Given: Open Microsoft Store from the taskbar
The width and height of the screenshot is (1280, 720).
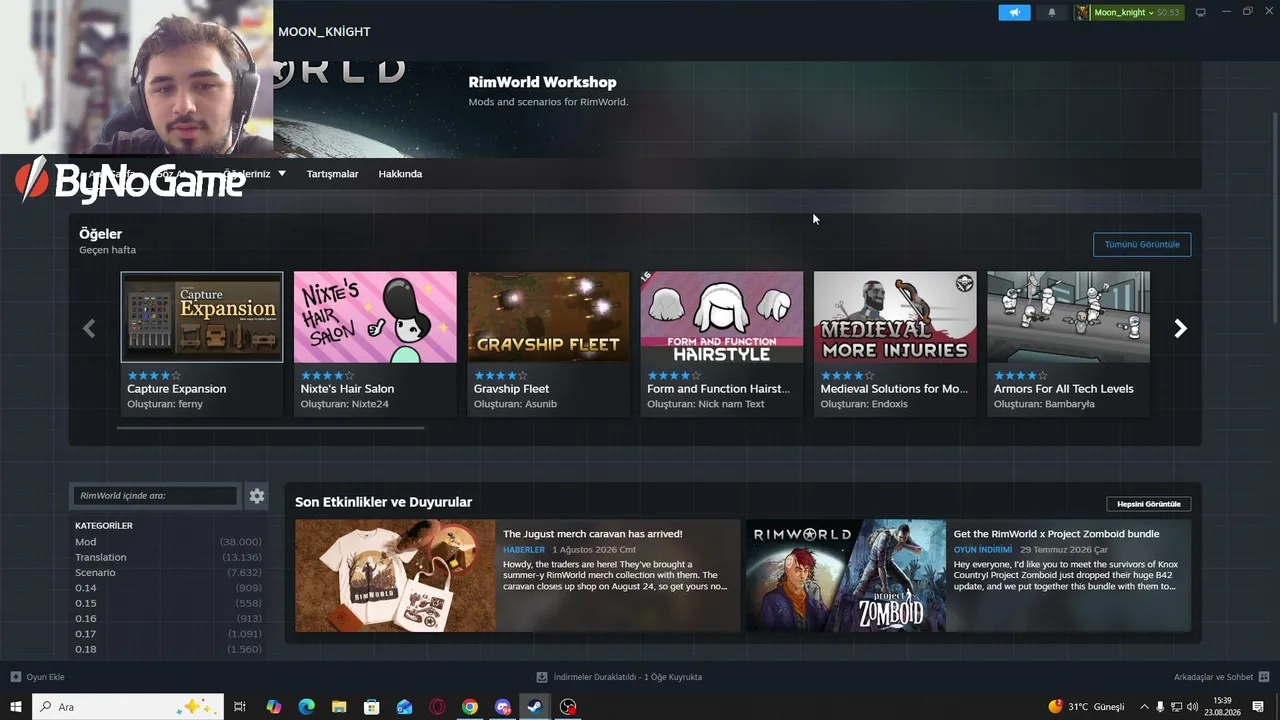Looking at the screenshot, I should [372, 707].
